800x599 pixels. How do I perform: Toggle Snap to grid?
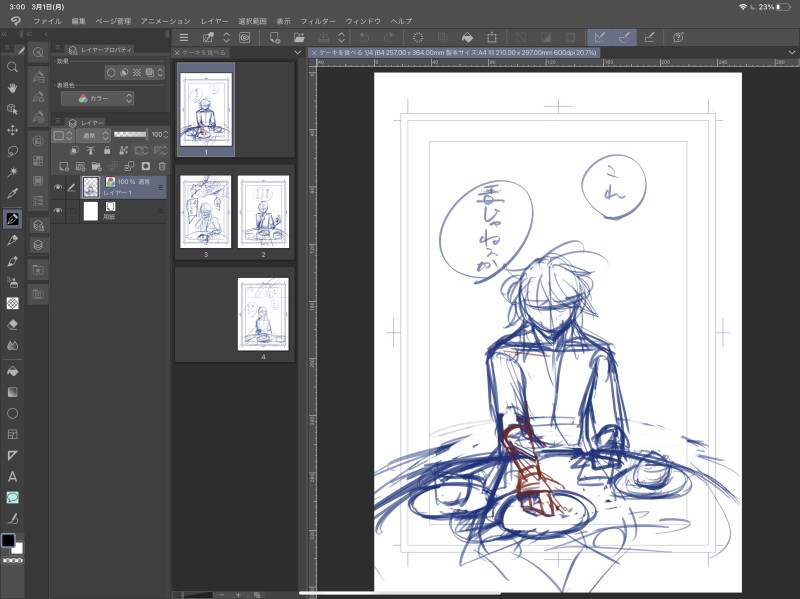click(649, 37)
